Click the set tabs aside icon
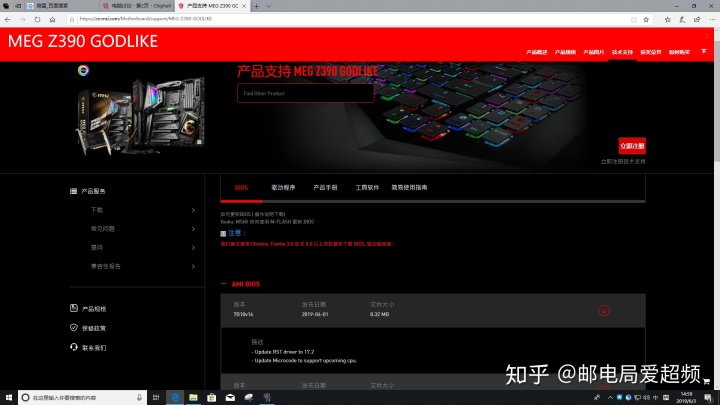Viewport: 720px width, 405px height. pyautogui.click(x=18, y=6)
